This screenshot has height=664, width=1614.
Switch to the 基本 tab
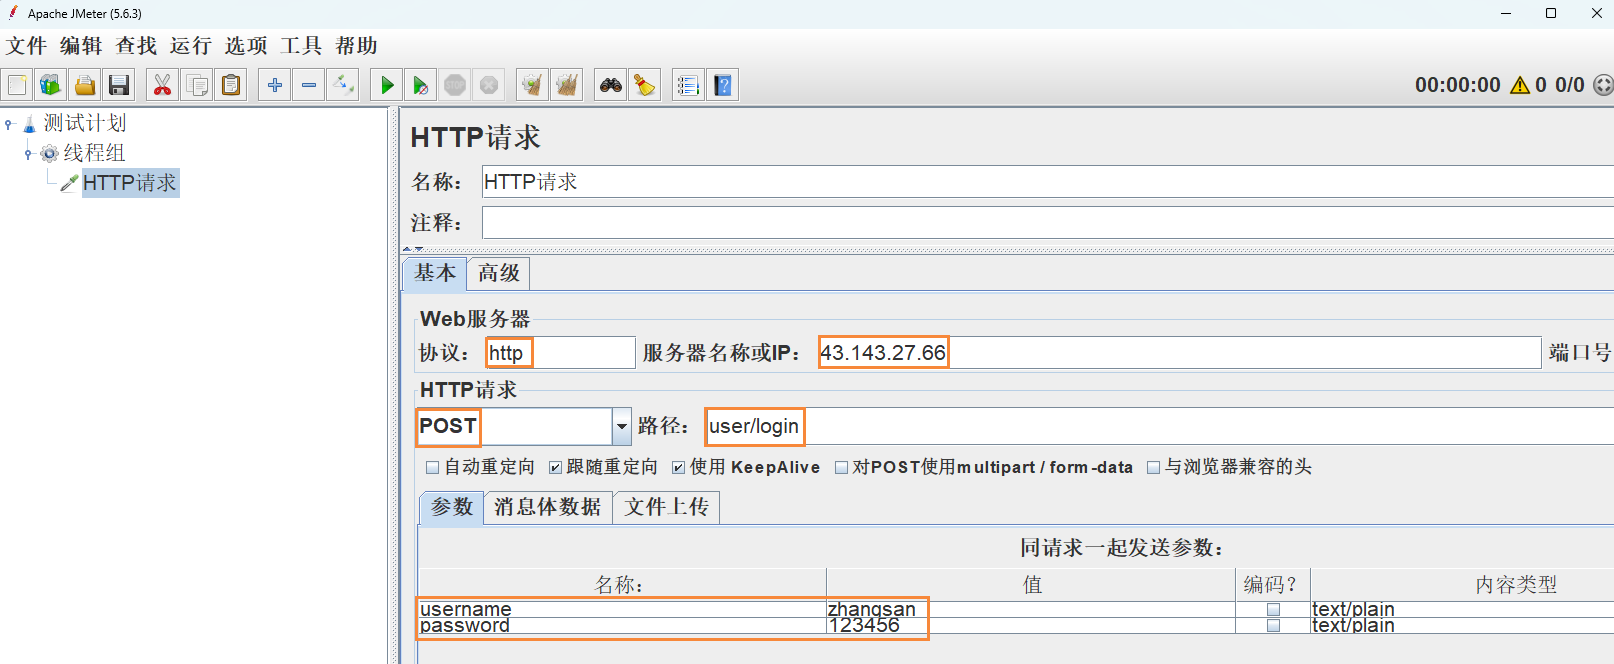click(x=435, y=273)
